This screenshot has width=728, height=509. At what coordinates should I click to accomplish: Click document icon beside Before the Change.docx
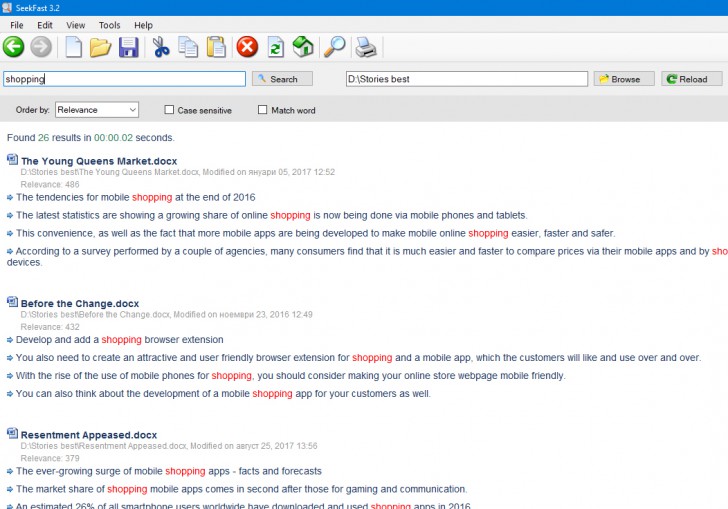coord(13,302)
